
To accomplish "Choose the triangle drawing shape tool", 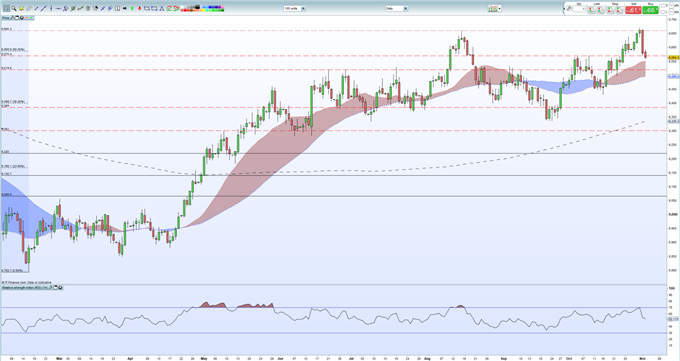I will (x=162, y=9).
